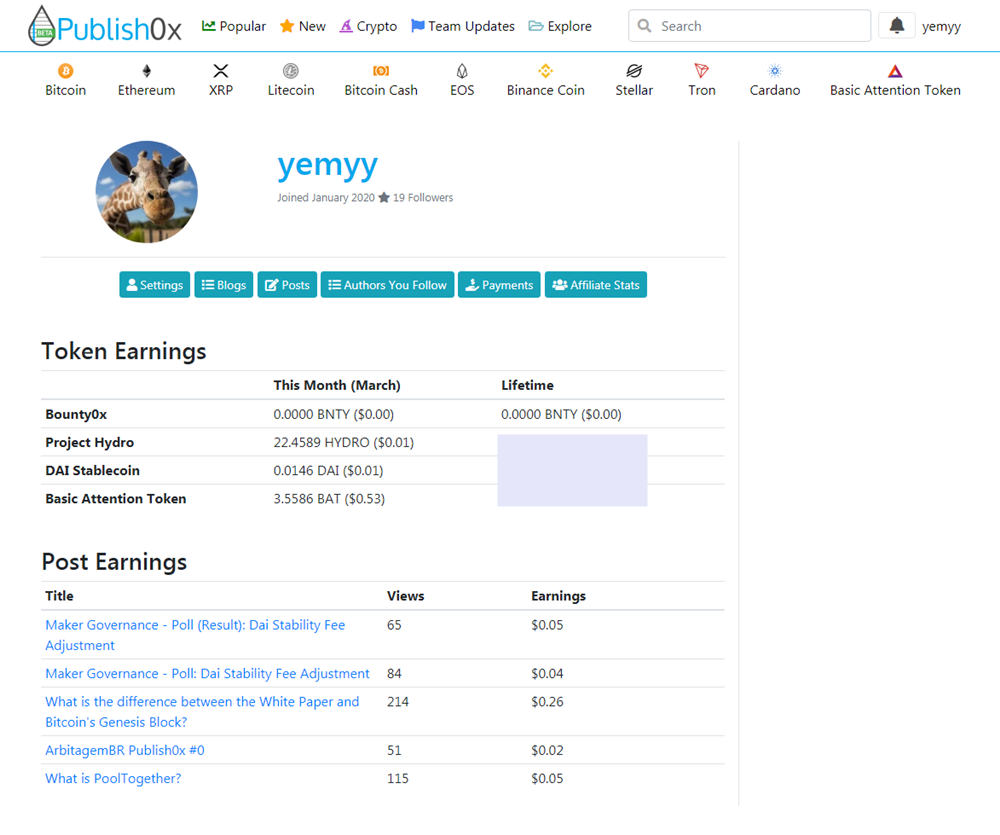Open the Blogs button

click(224, 284)
